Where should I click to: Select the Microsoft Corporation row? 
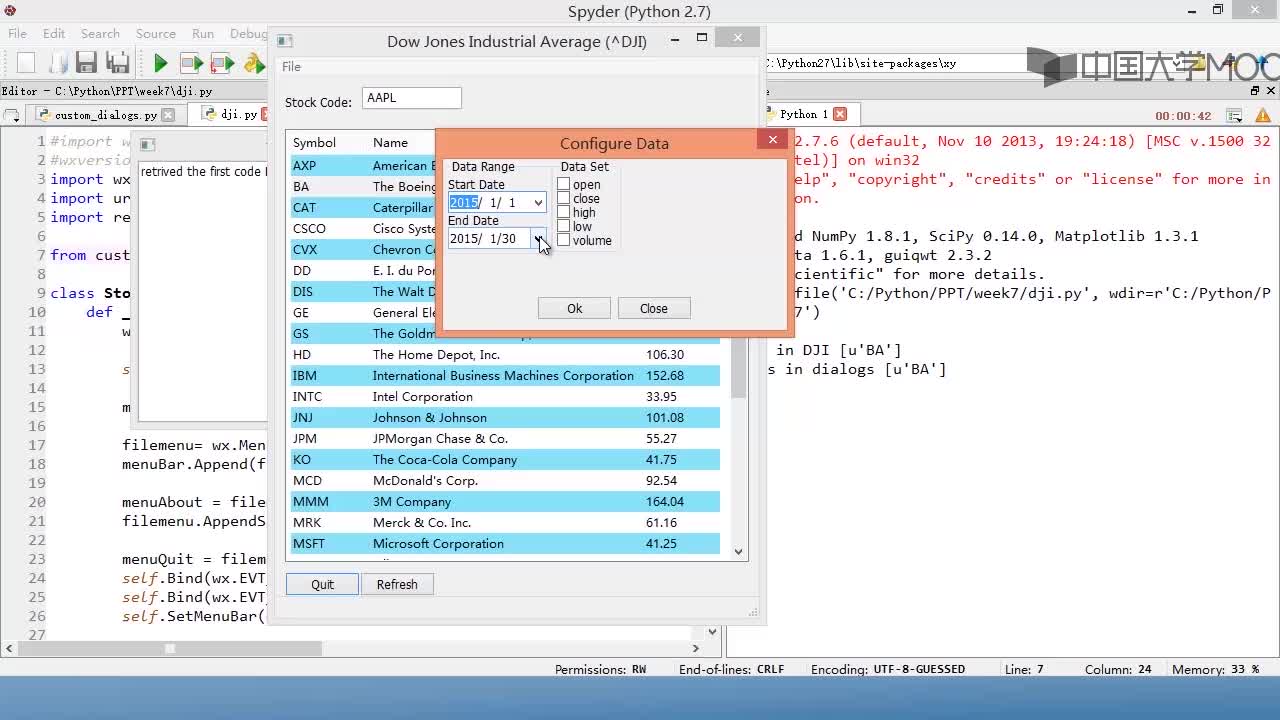tap(505, 544)
